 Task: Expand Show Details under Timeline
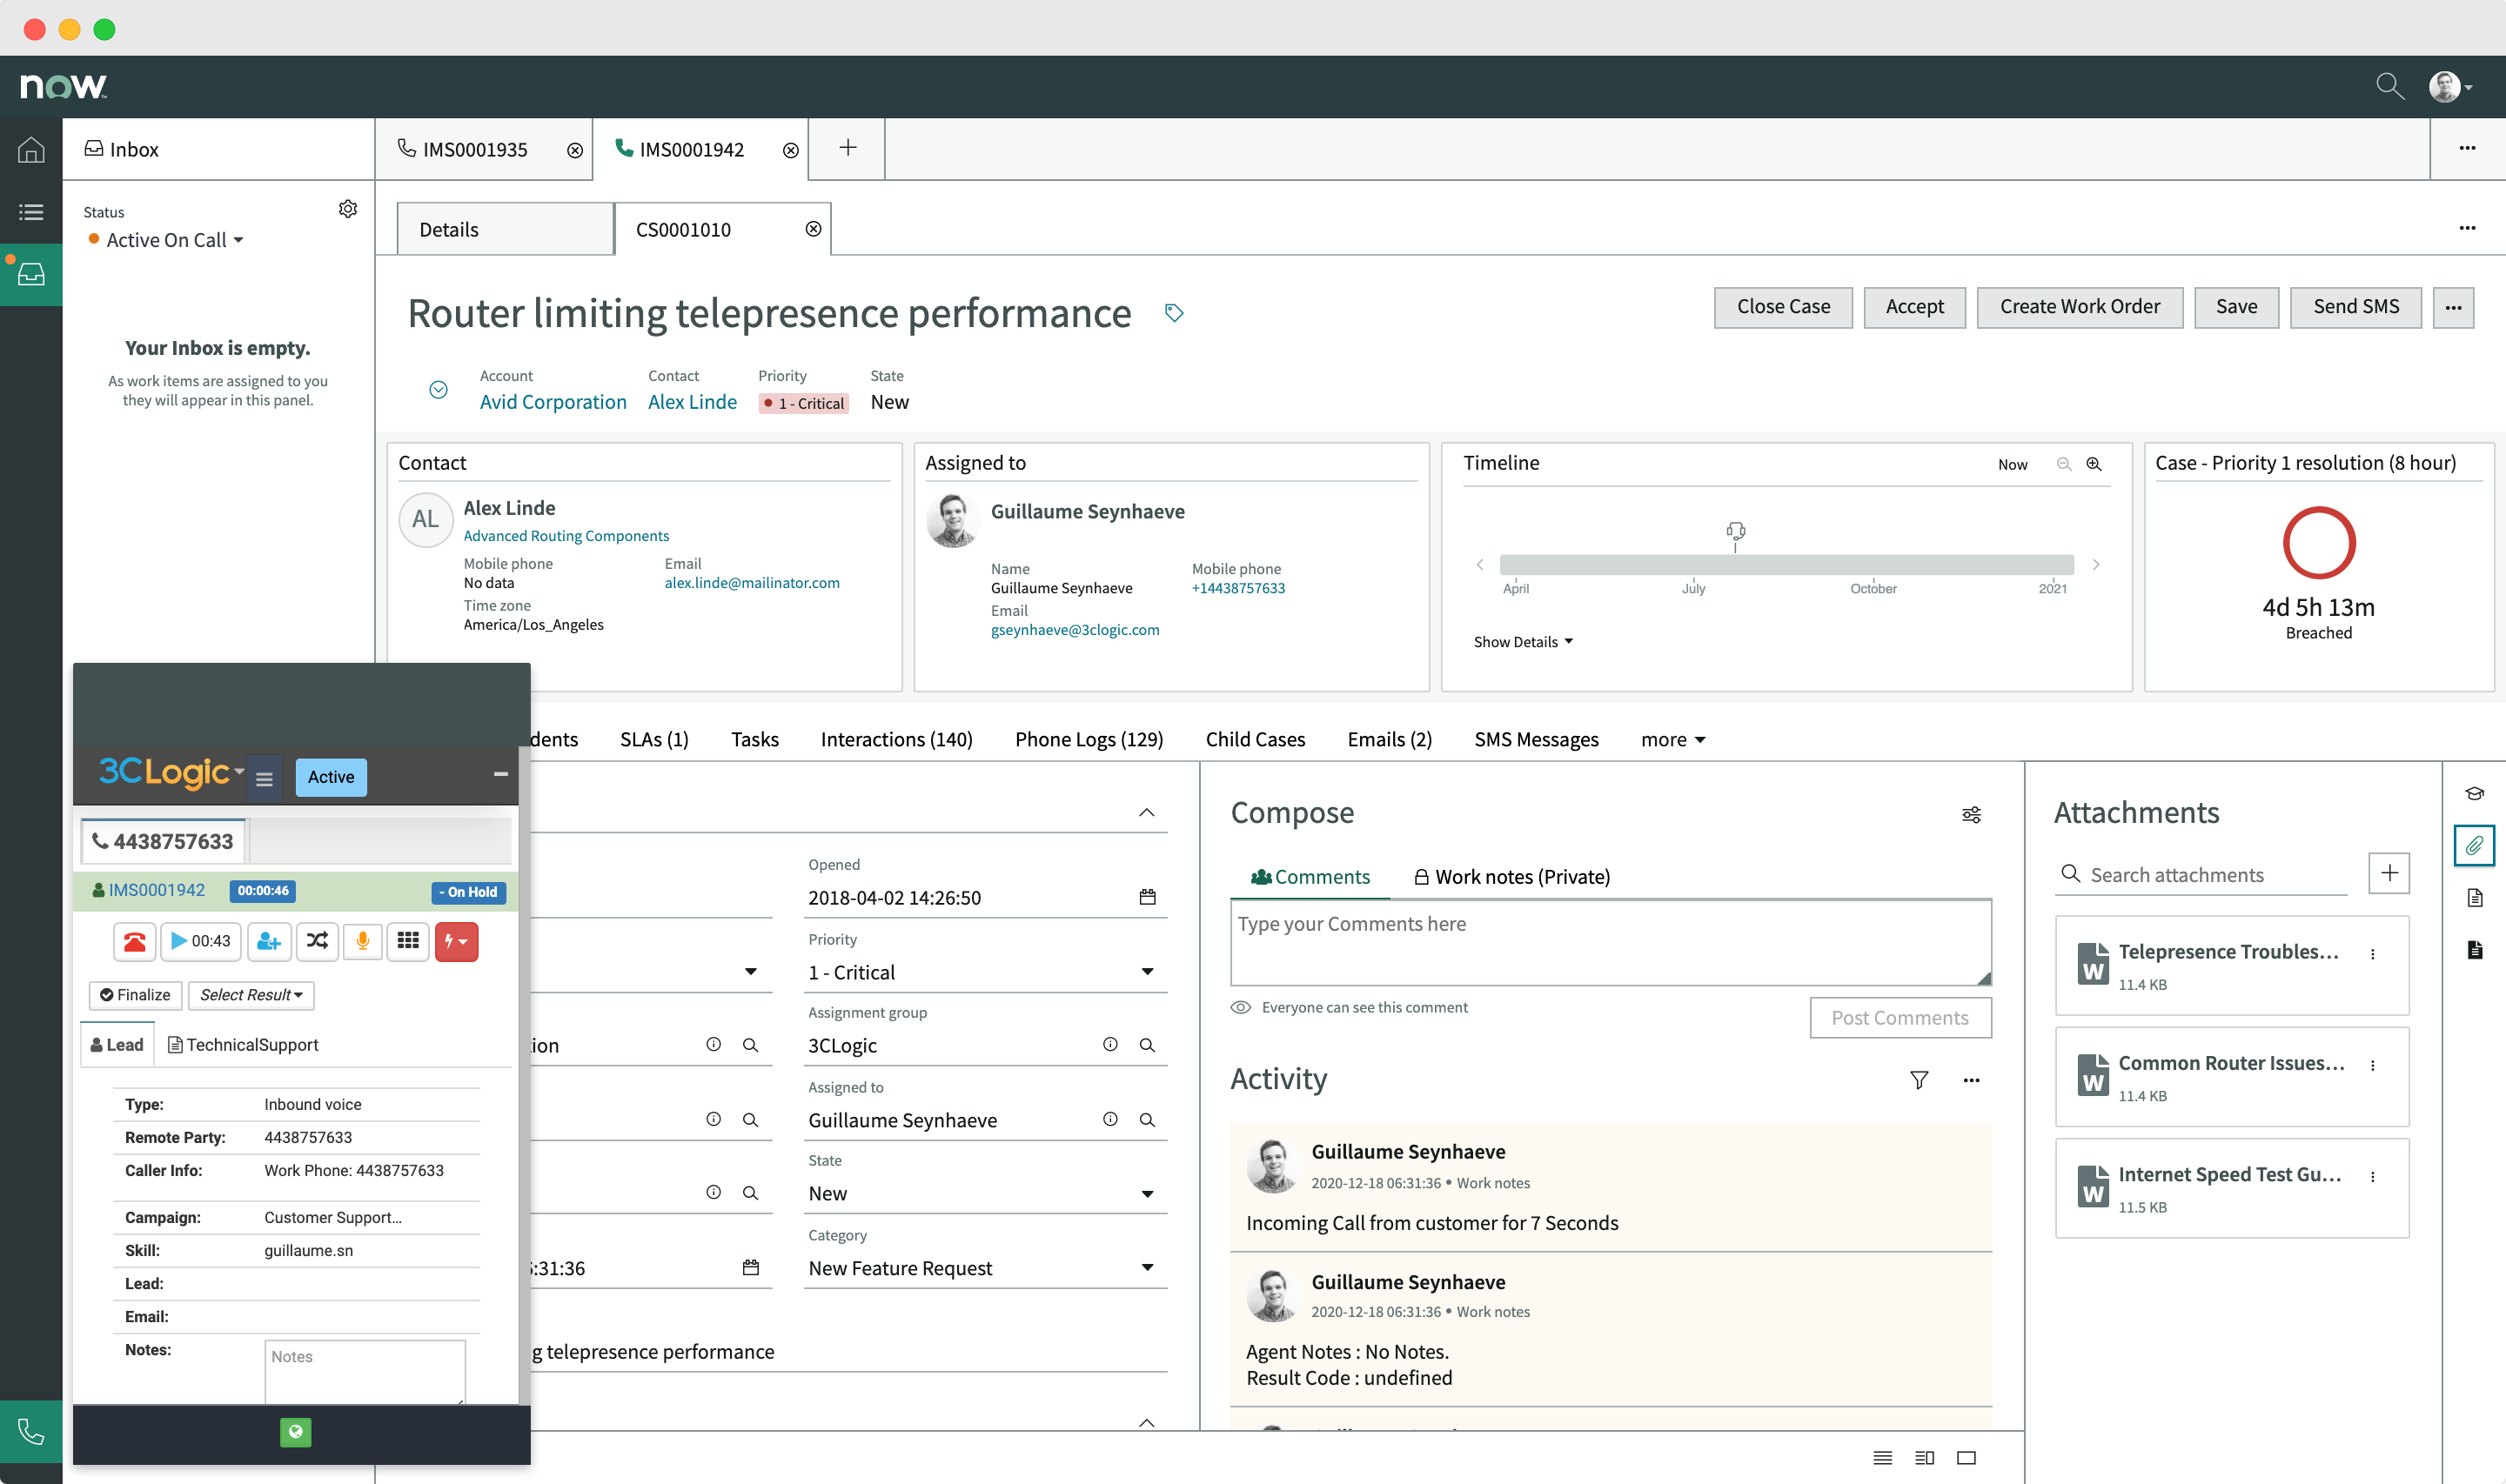click(x=1523, y=642)
